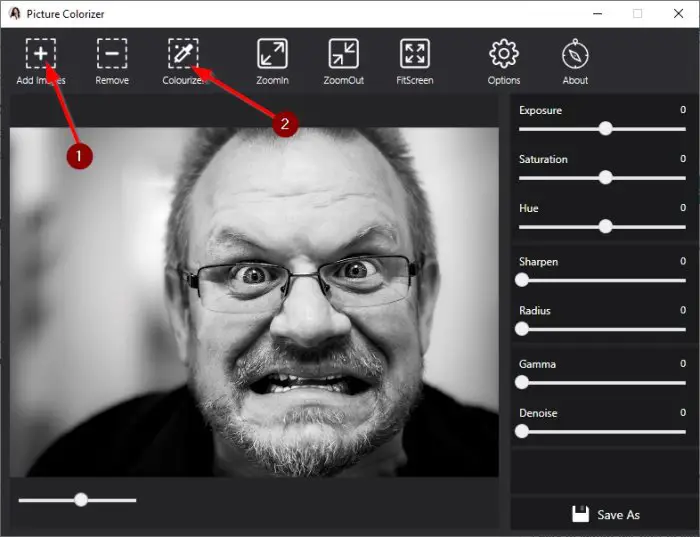Click the black-and-white portrait preview

click(x=254, y=302)
